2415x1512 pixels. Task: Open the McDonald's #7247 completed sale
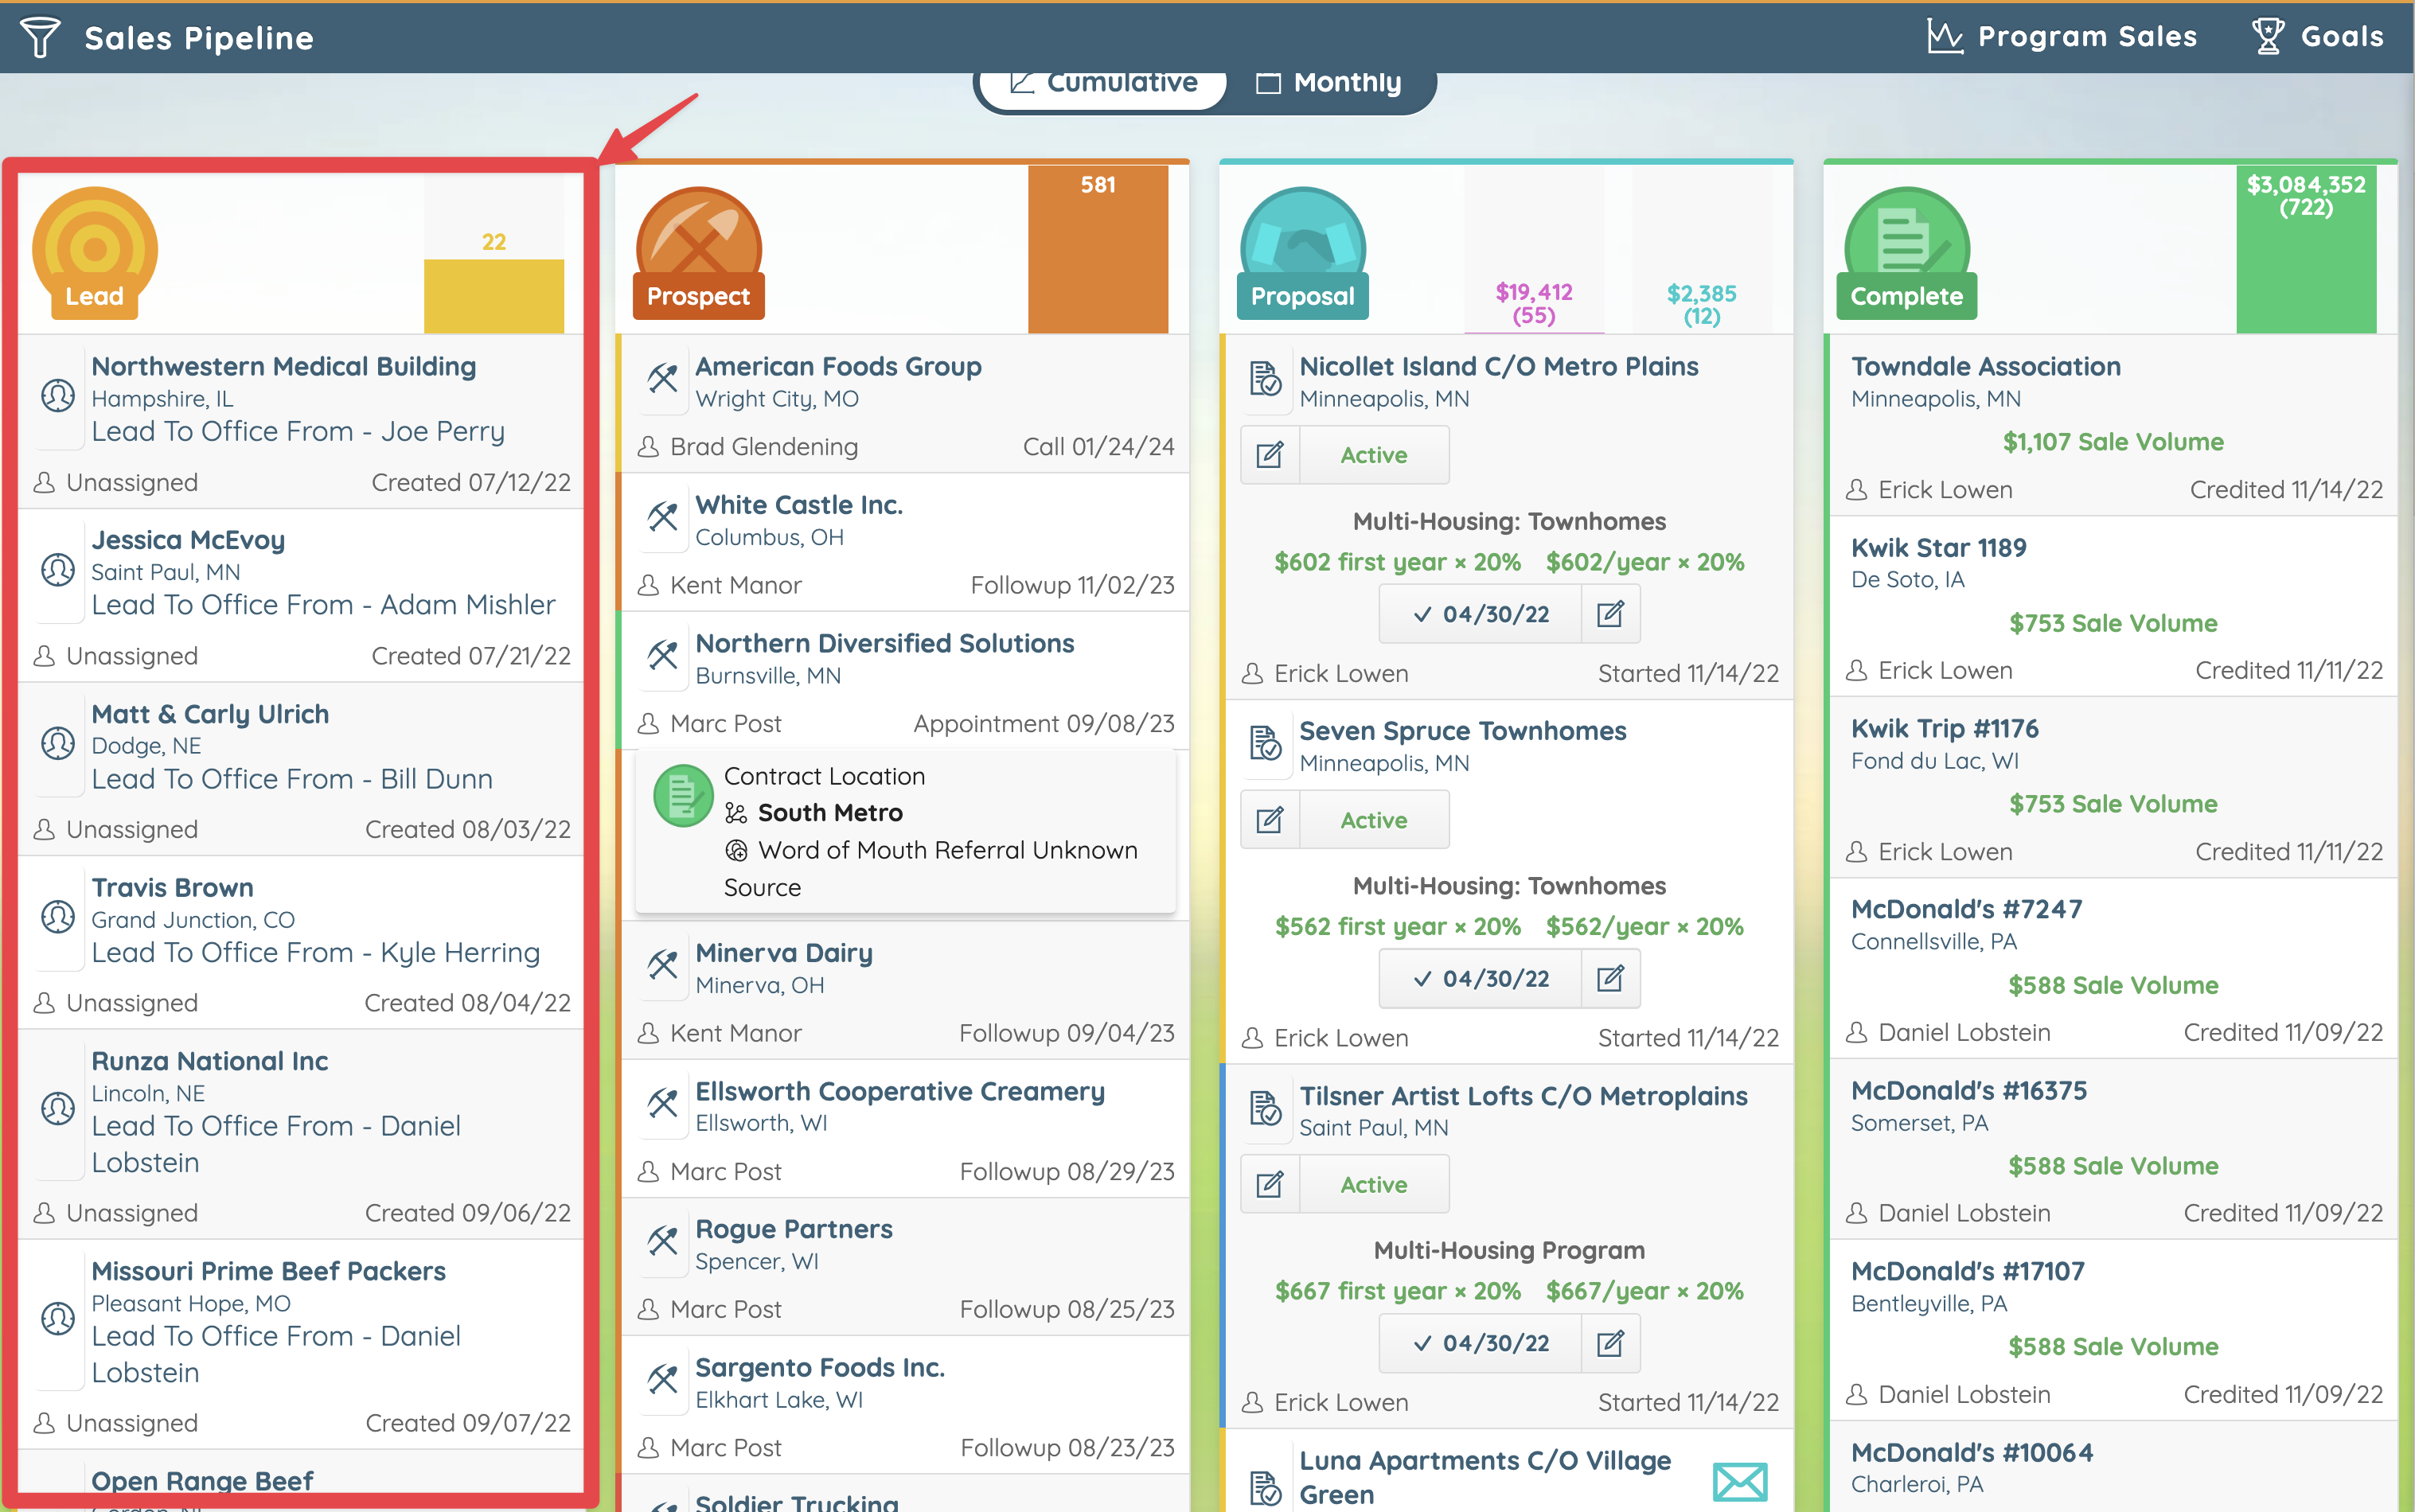coord(1967,909)
